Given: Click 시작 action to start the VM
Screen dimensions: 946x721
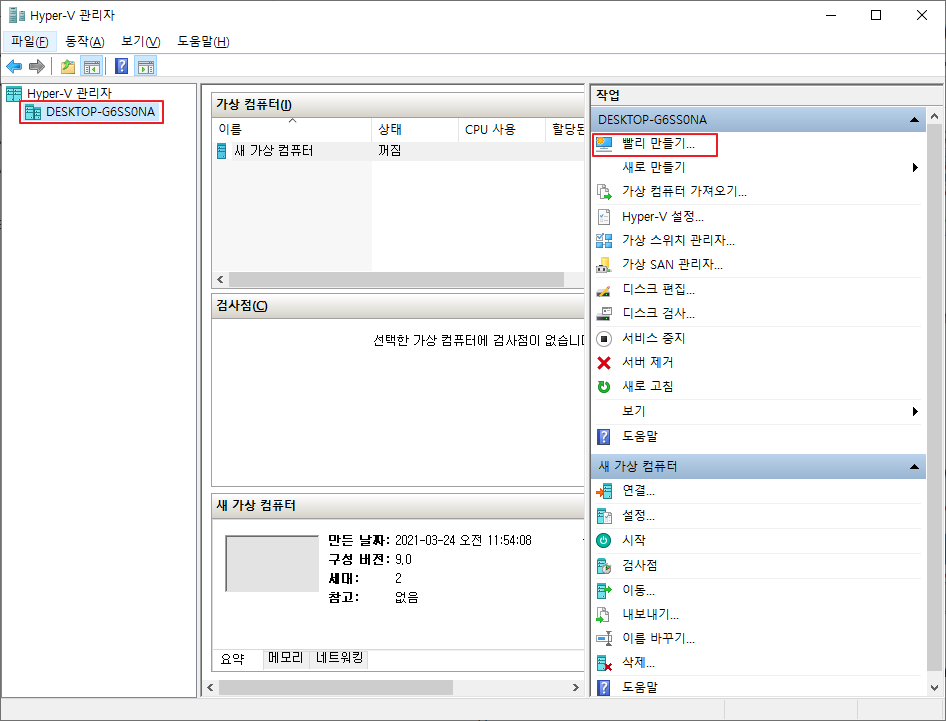Looking at the screenshot, I should pyautogui.click(x=633, y=540).
